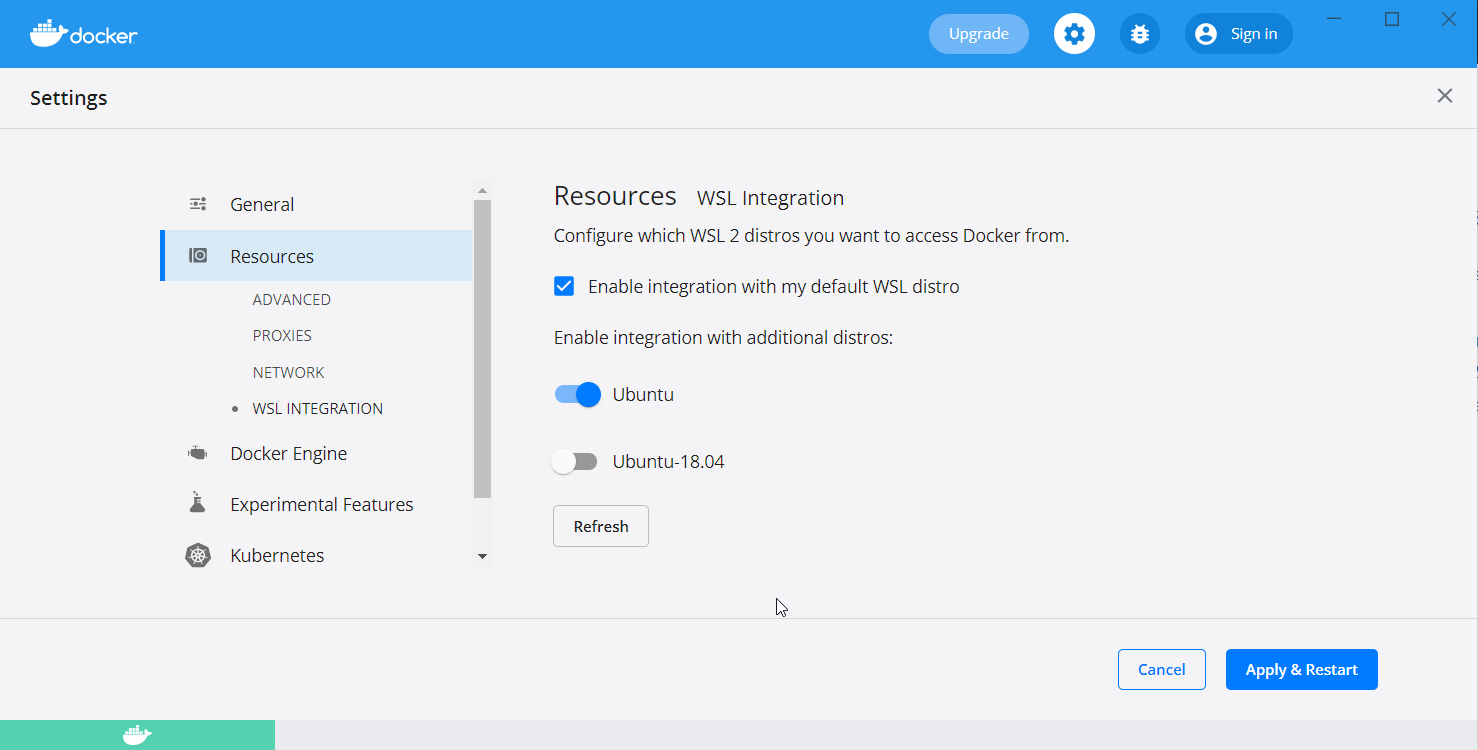This screenshot has width=1478, height=750.
Task: Open the Settings gear icon
Action: pos(1074,33)
